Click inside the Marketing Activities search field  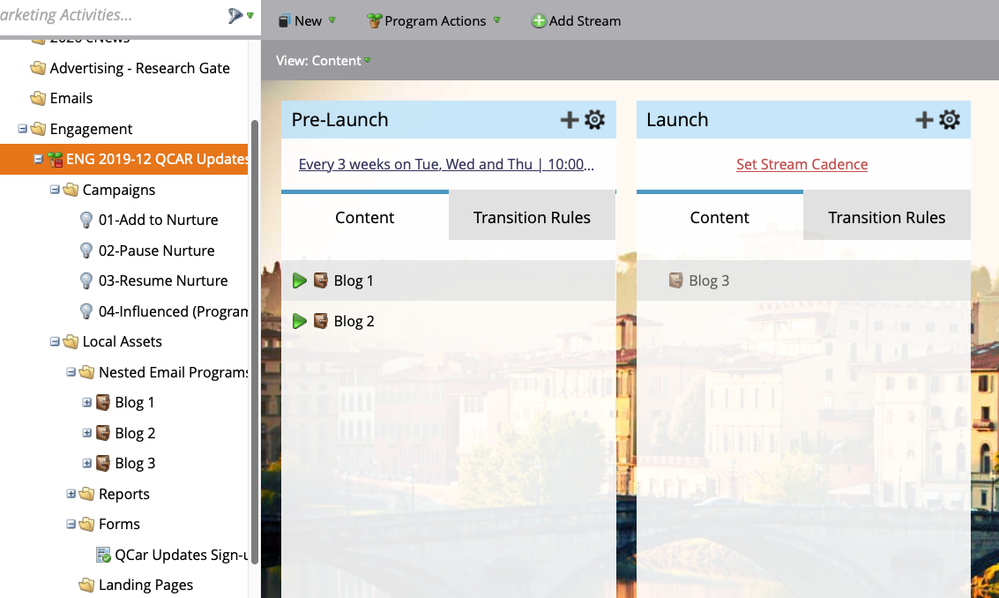pyautogui.click(x=111, y=15)
